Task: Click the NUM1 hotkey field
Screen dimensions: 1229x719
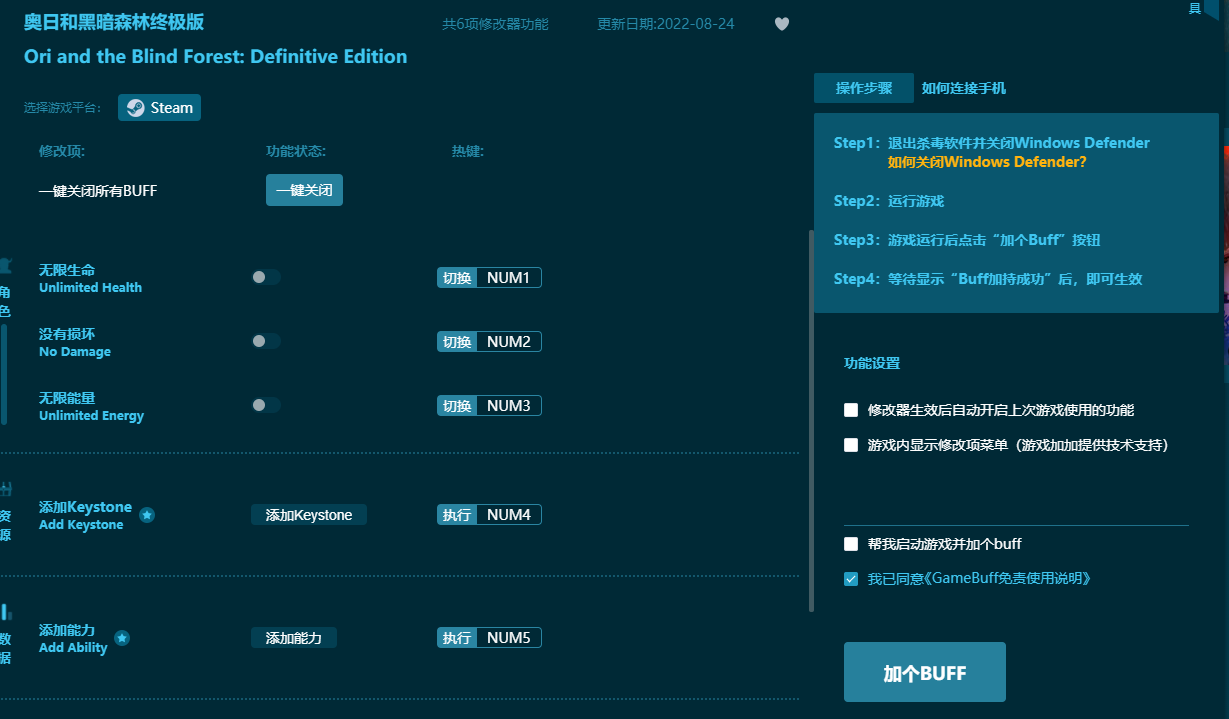Action: click(x=508, y=278)
